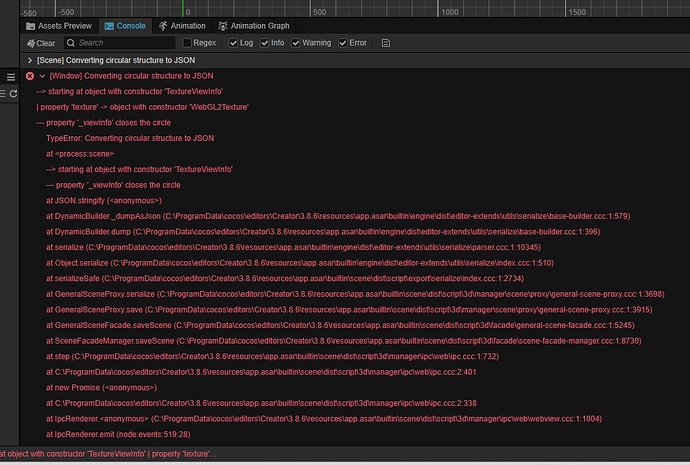
Task: Toggle the Info filter checkbox
Action: click(264, 43)
